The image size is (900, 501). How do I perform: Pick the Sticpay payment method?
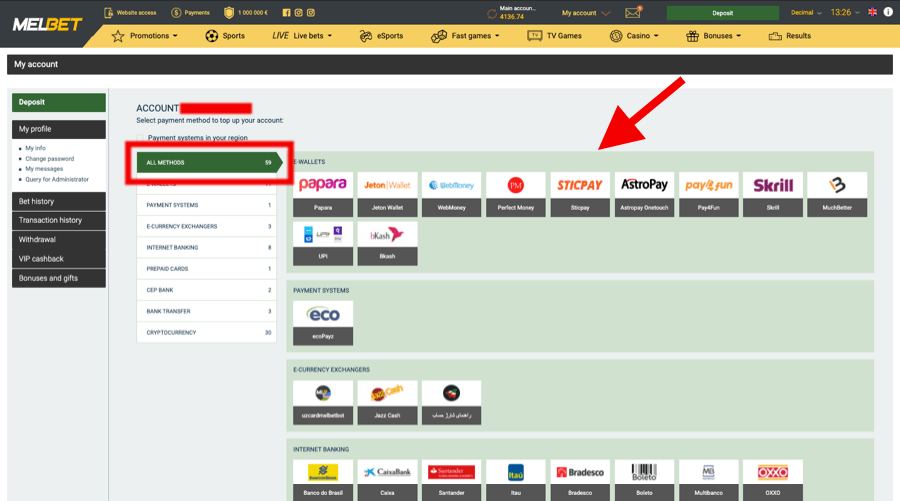click(580, 185)
